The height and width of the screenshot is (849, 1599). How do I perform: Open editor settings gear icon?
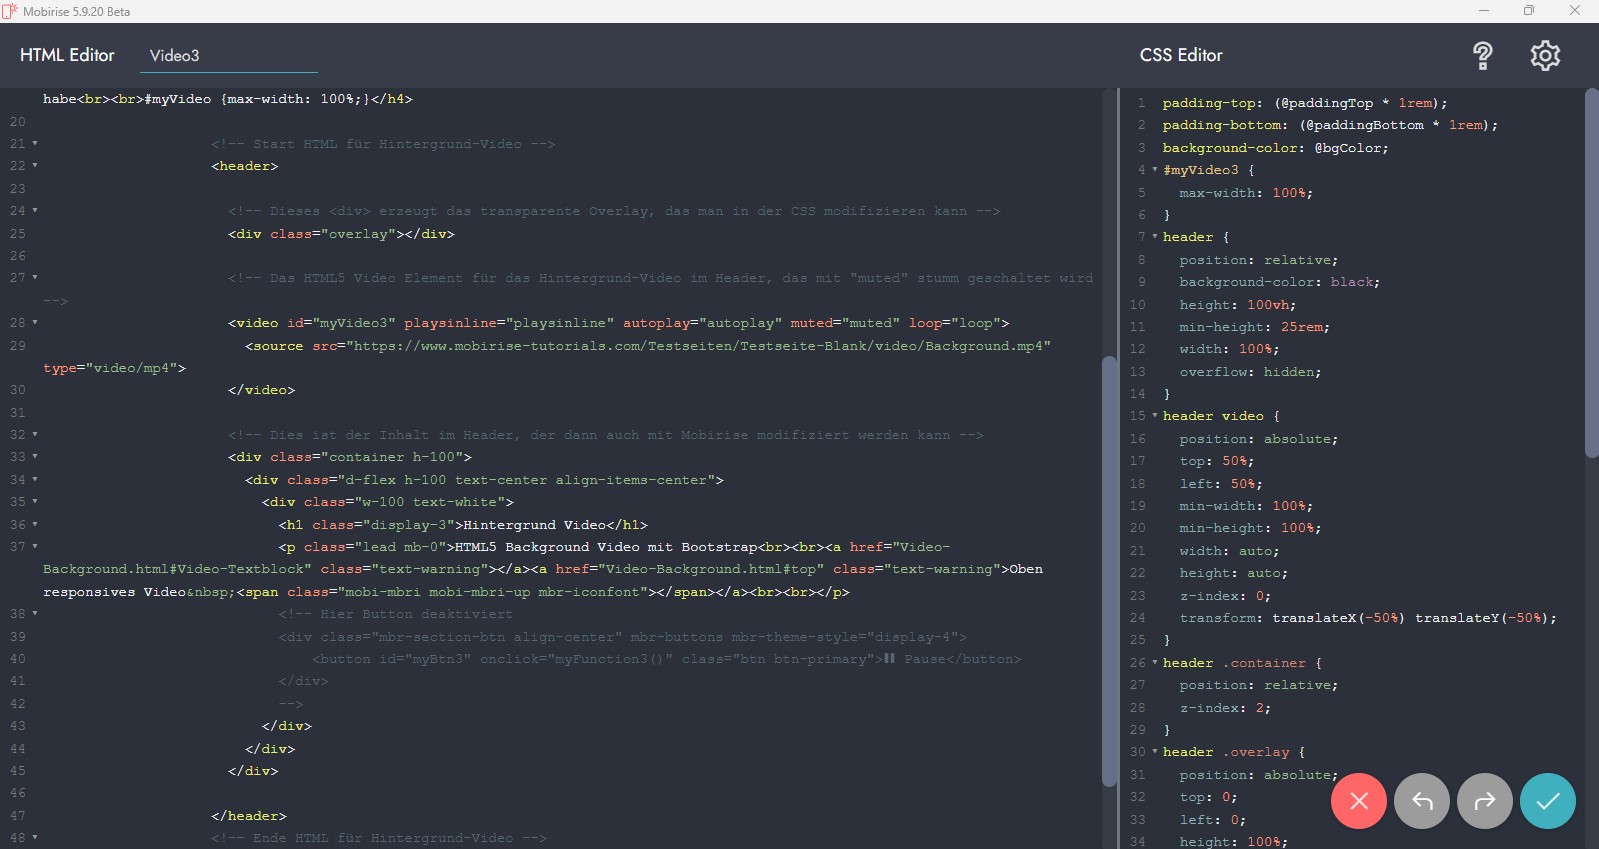[1544, 56]
